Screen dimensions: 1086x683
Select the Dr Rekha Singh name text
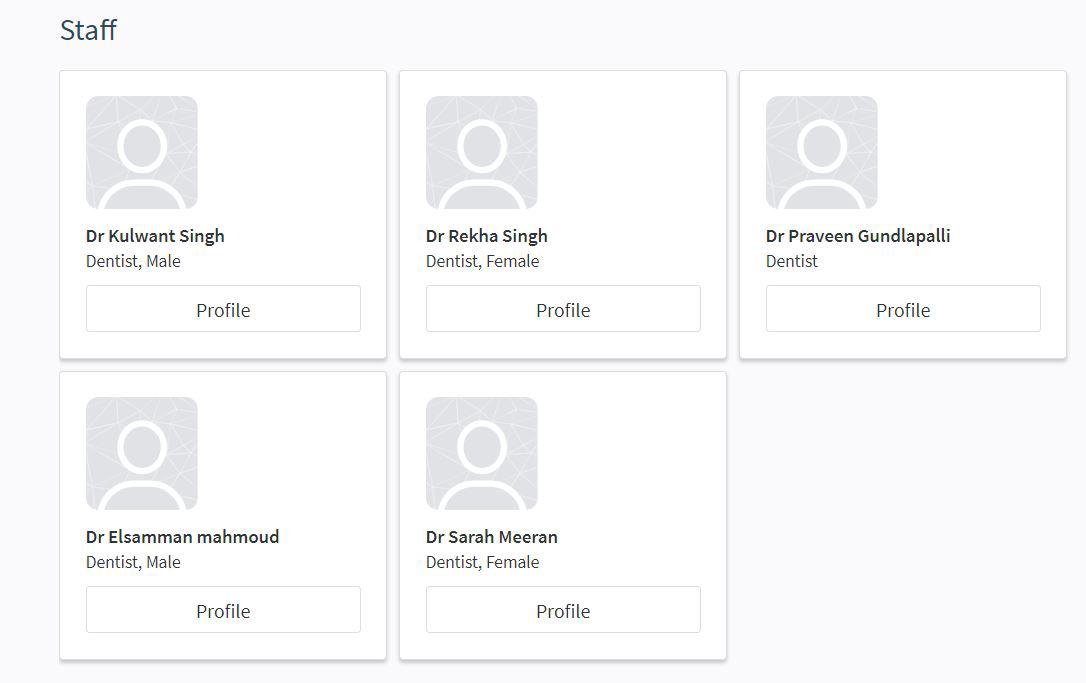click(487, 236)
